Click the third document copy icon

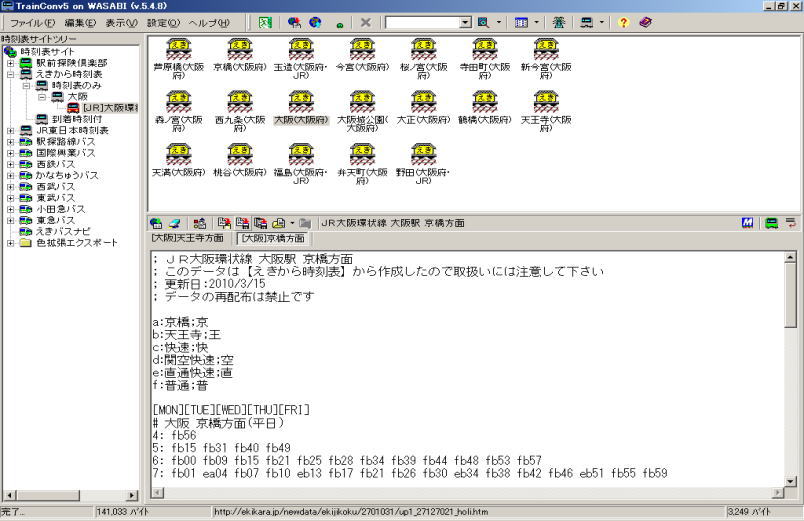coord(260,223)
